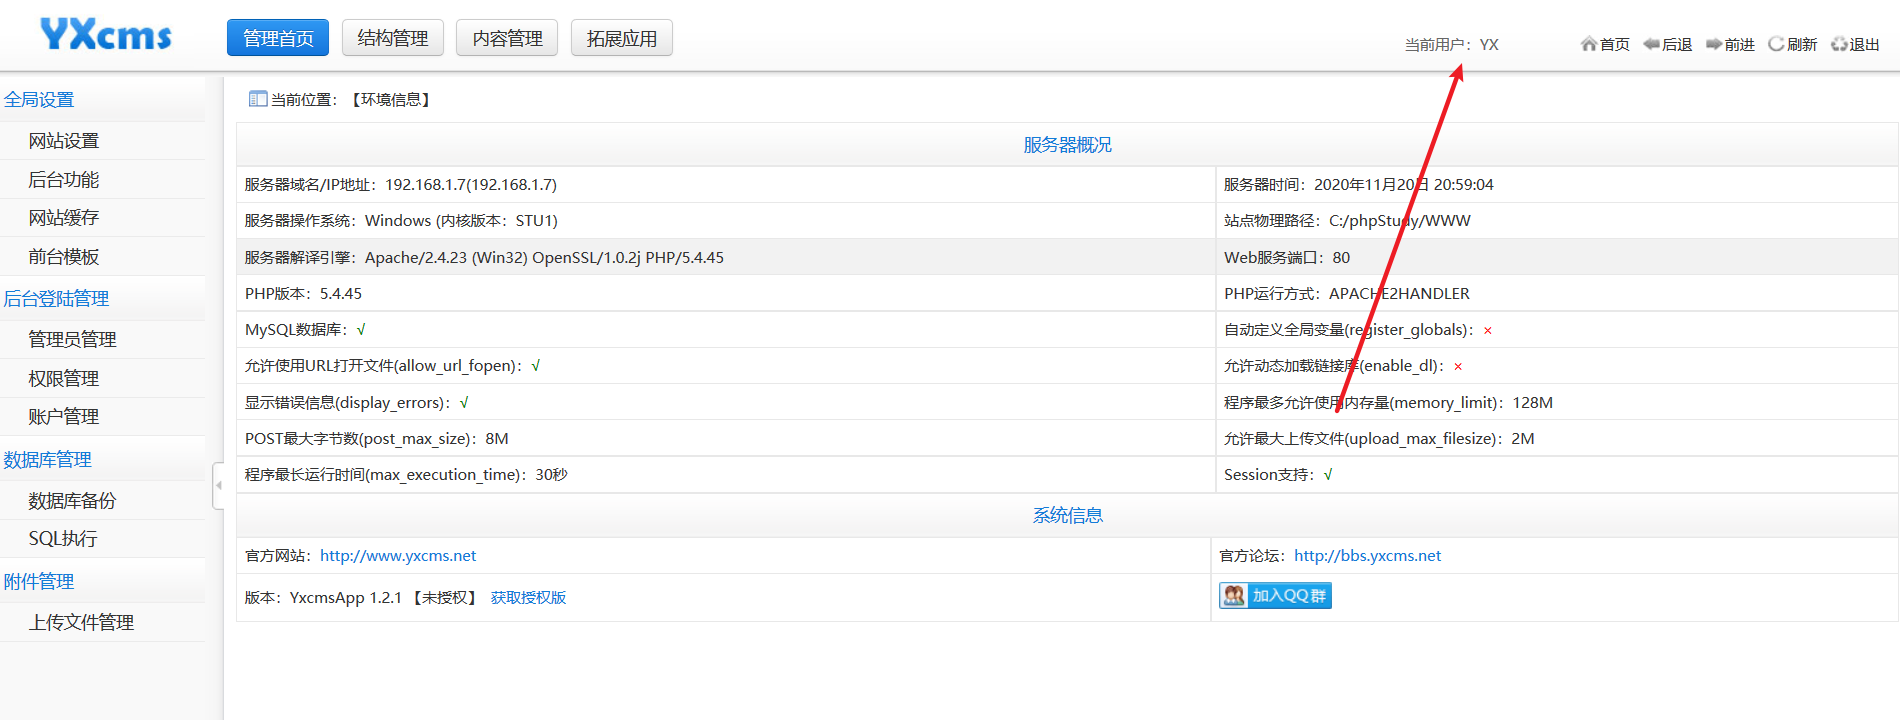
Task: Select 数据库备份 in the sidebar
Action: point(72,501)
